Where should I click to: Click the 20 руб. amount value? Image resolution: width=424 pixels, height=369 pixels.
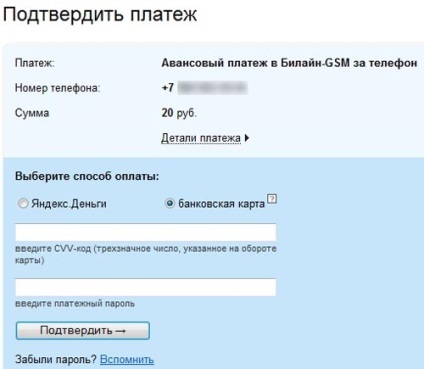(179, 113)
